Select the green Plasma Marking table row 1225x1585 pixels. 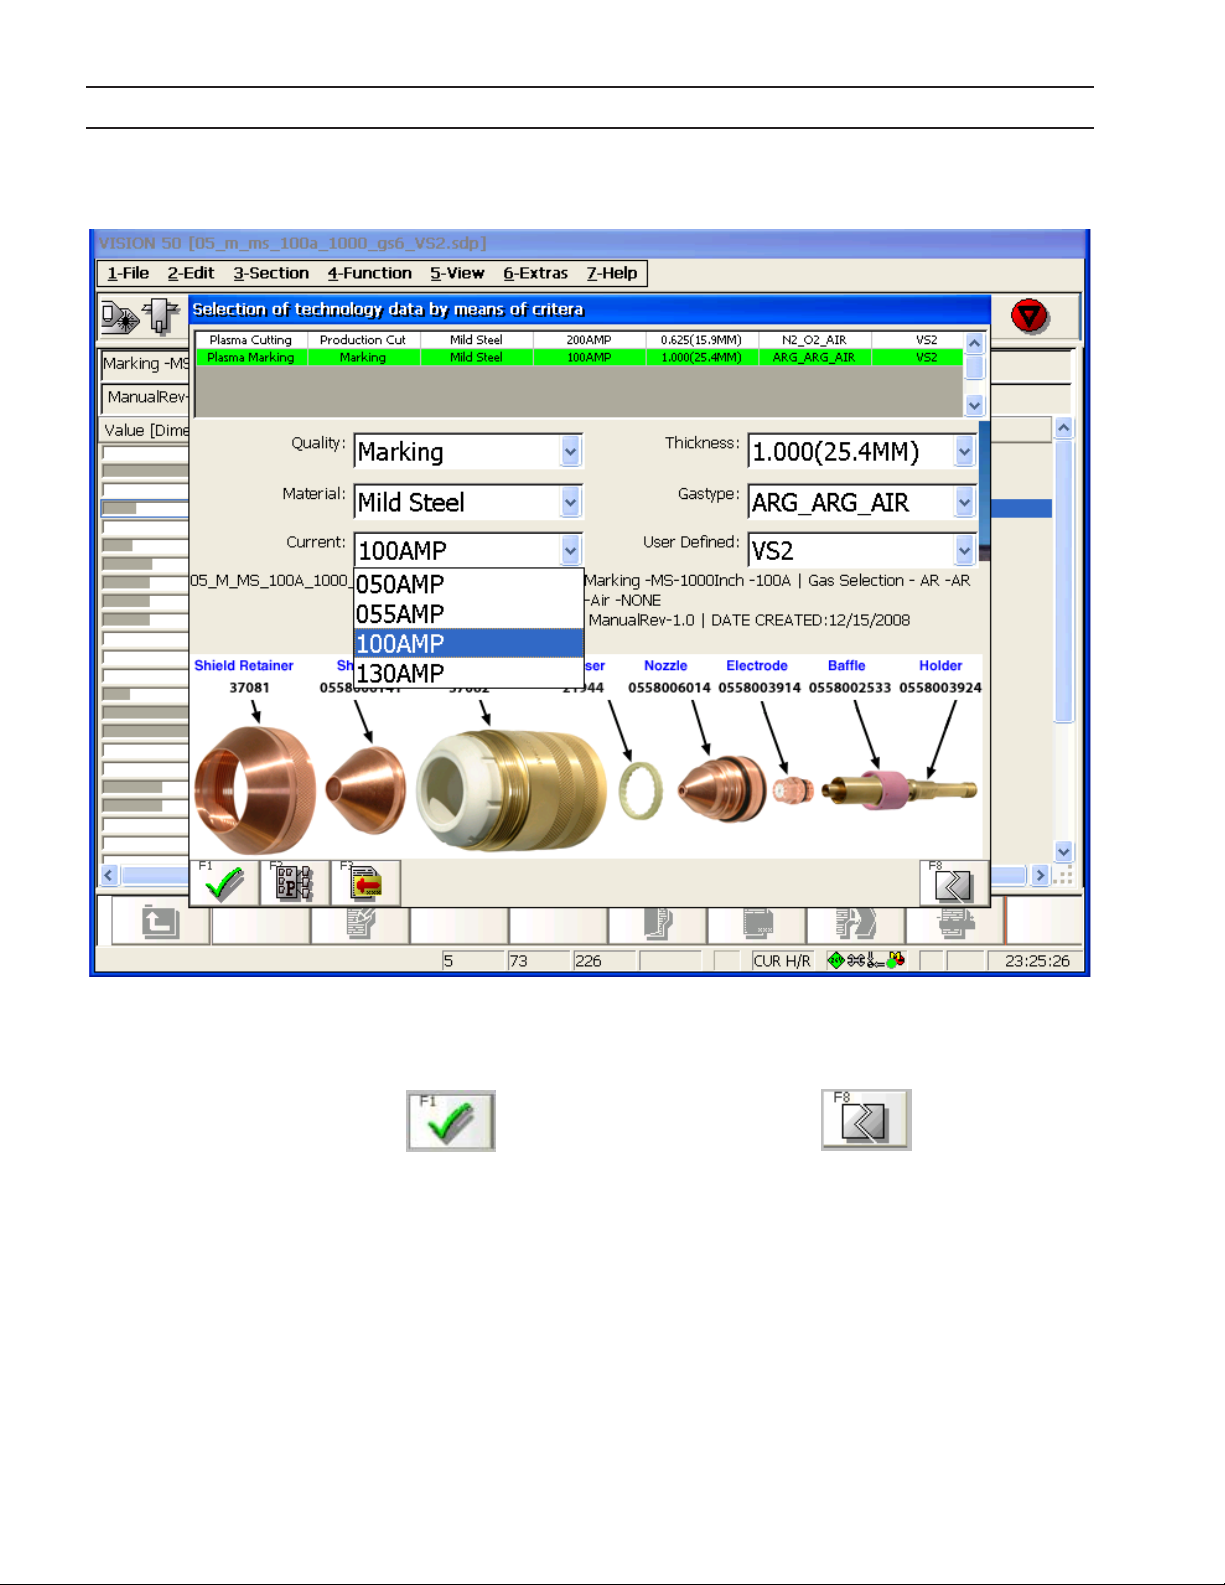click(x=579, y=357)
